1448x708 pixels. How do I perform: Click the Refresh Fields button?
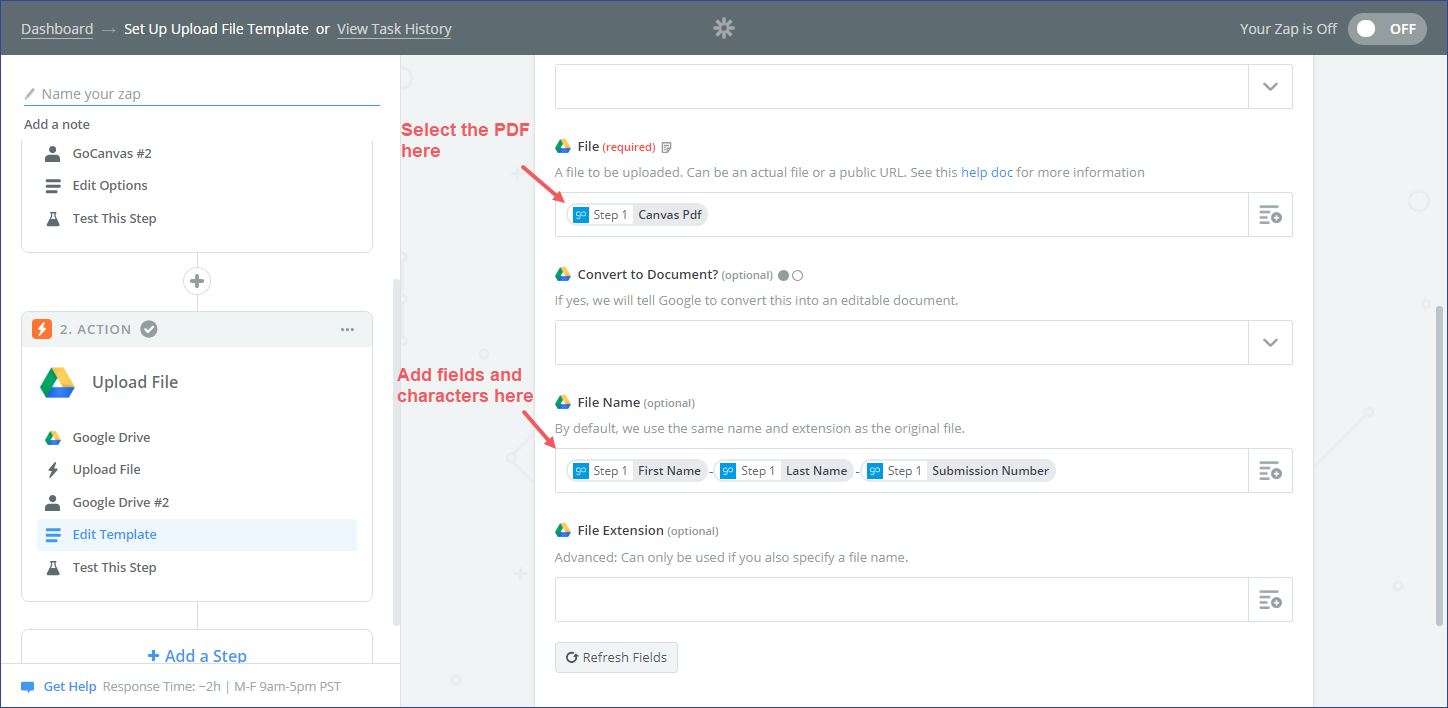[x=616, y=658]
